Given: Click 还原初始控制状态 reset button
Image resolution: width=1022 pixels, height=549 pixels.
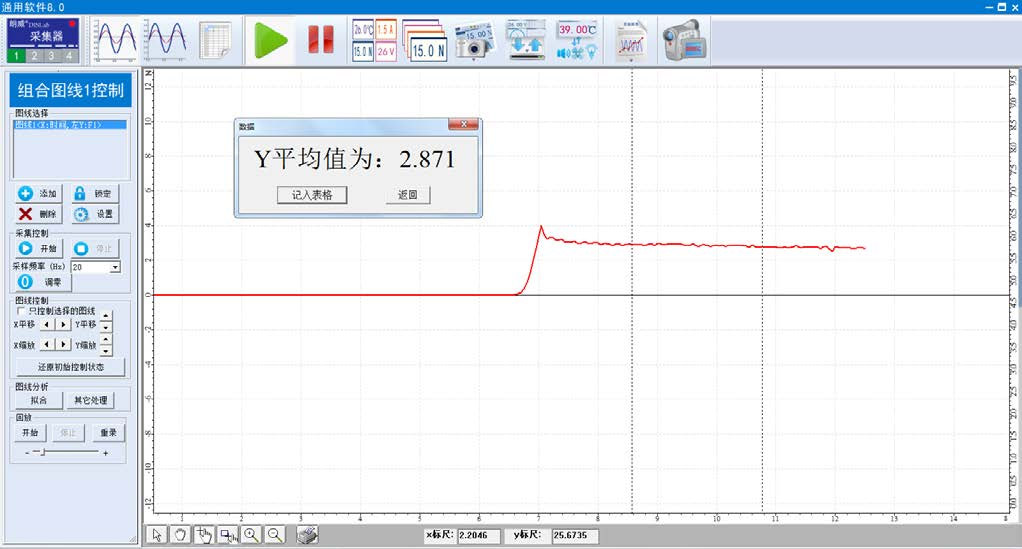Looking at the screenshot, I should [71, 367].
